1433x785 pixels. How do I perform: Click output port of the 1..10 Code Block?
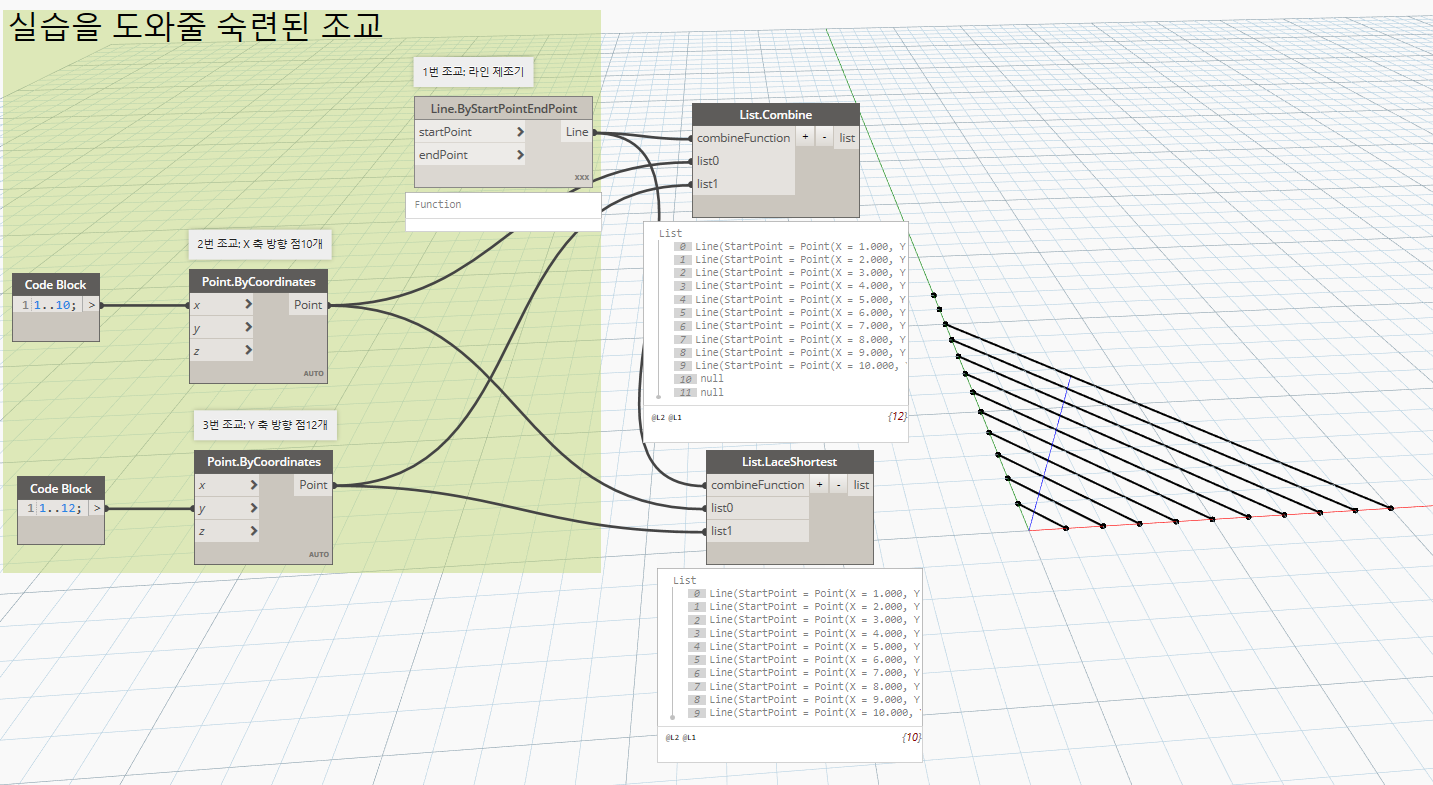pyautogui.click(x=91, y=305)
